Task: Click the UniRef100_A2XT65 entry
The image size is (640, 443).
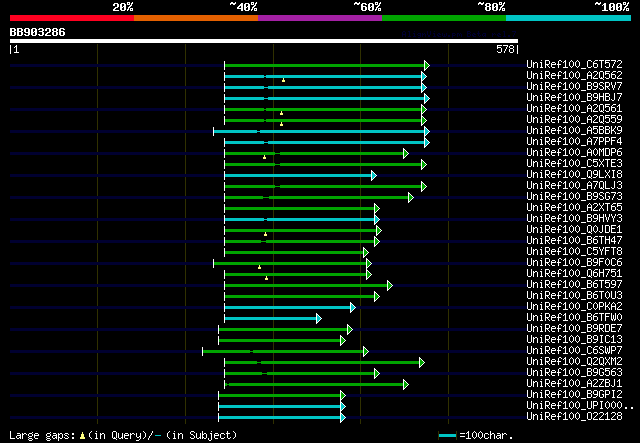Action: [574, 207]
